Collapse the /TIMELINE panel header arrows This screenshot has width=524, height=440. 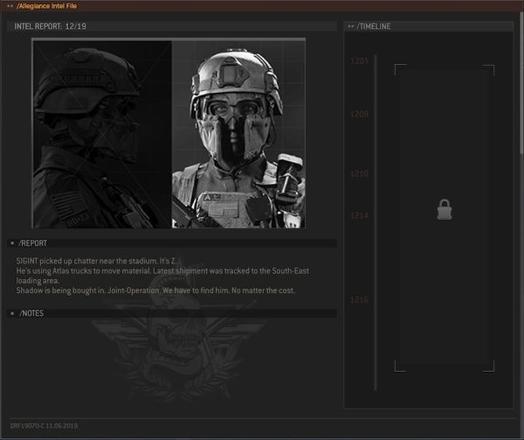pyautogui.click(x=351, y=26)
